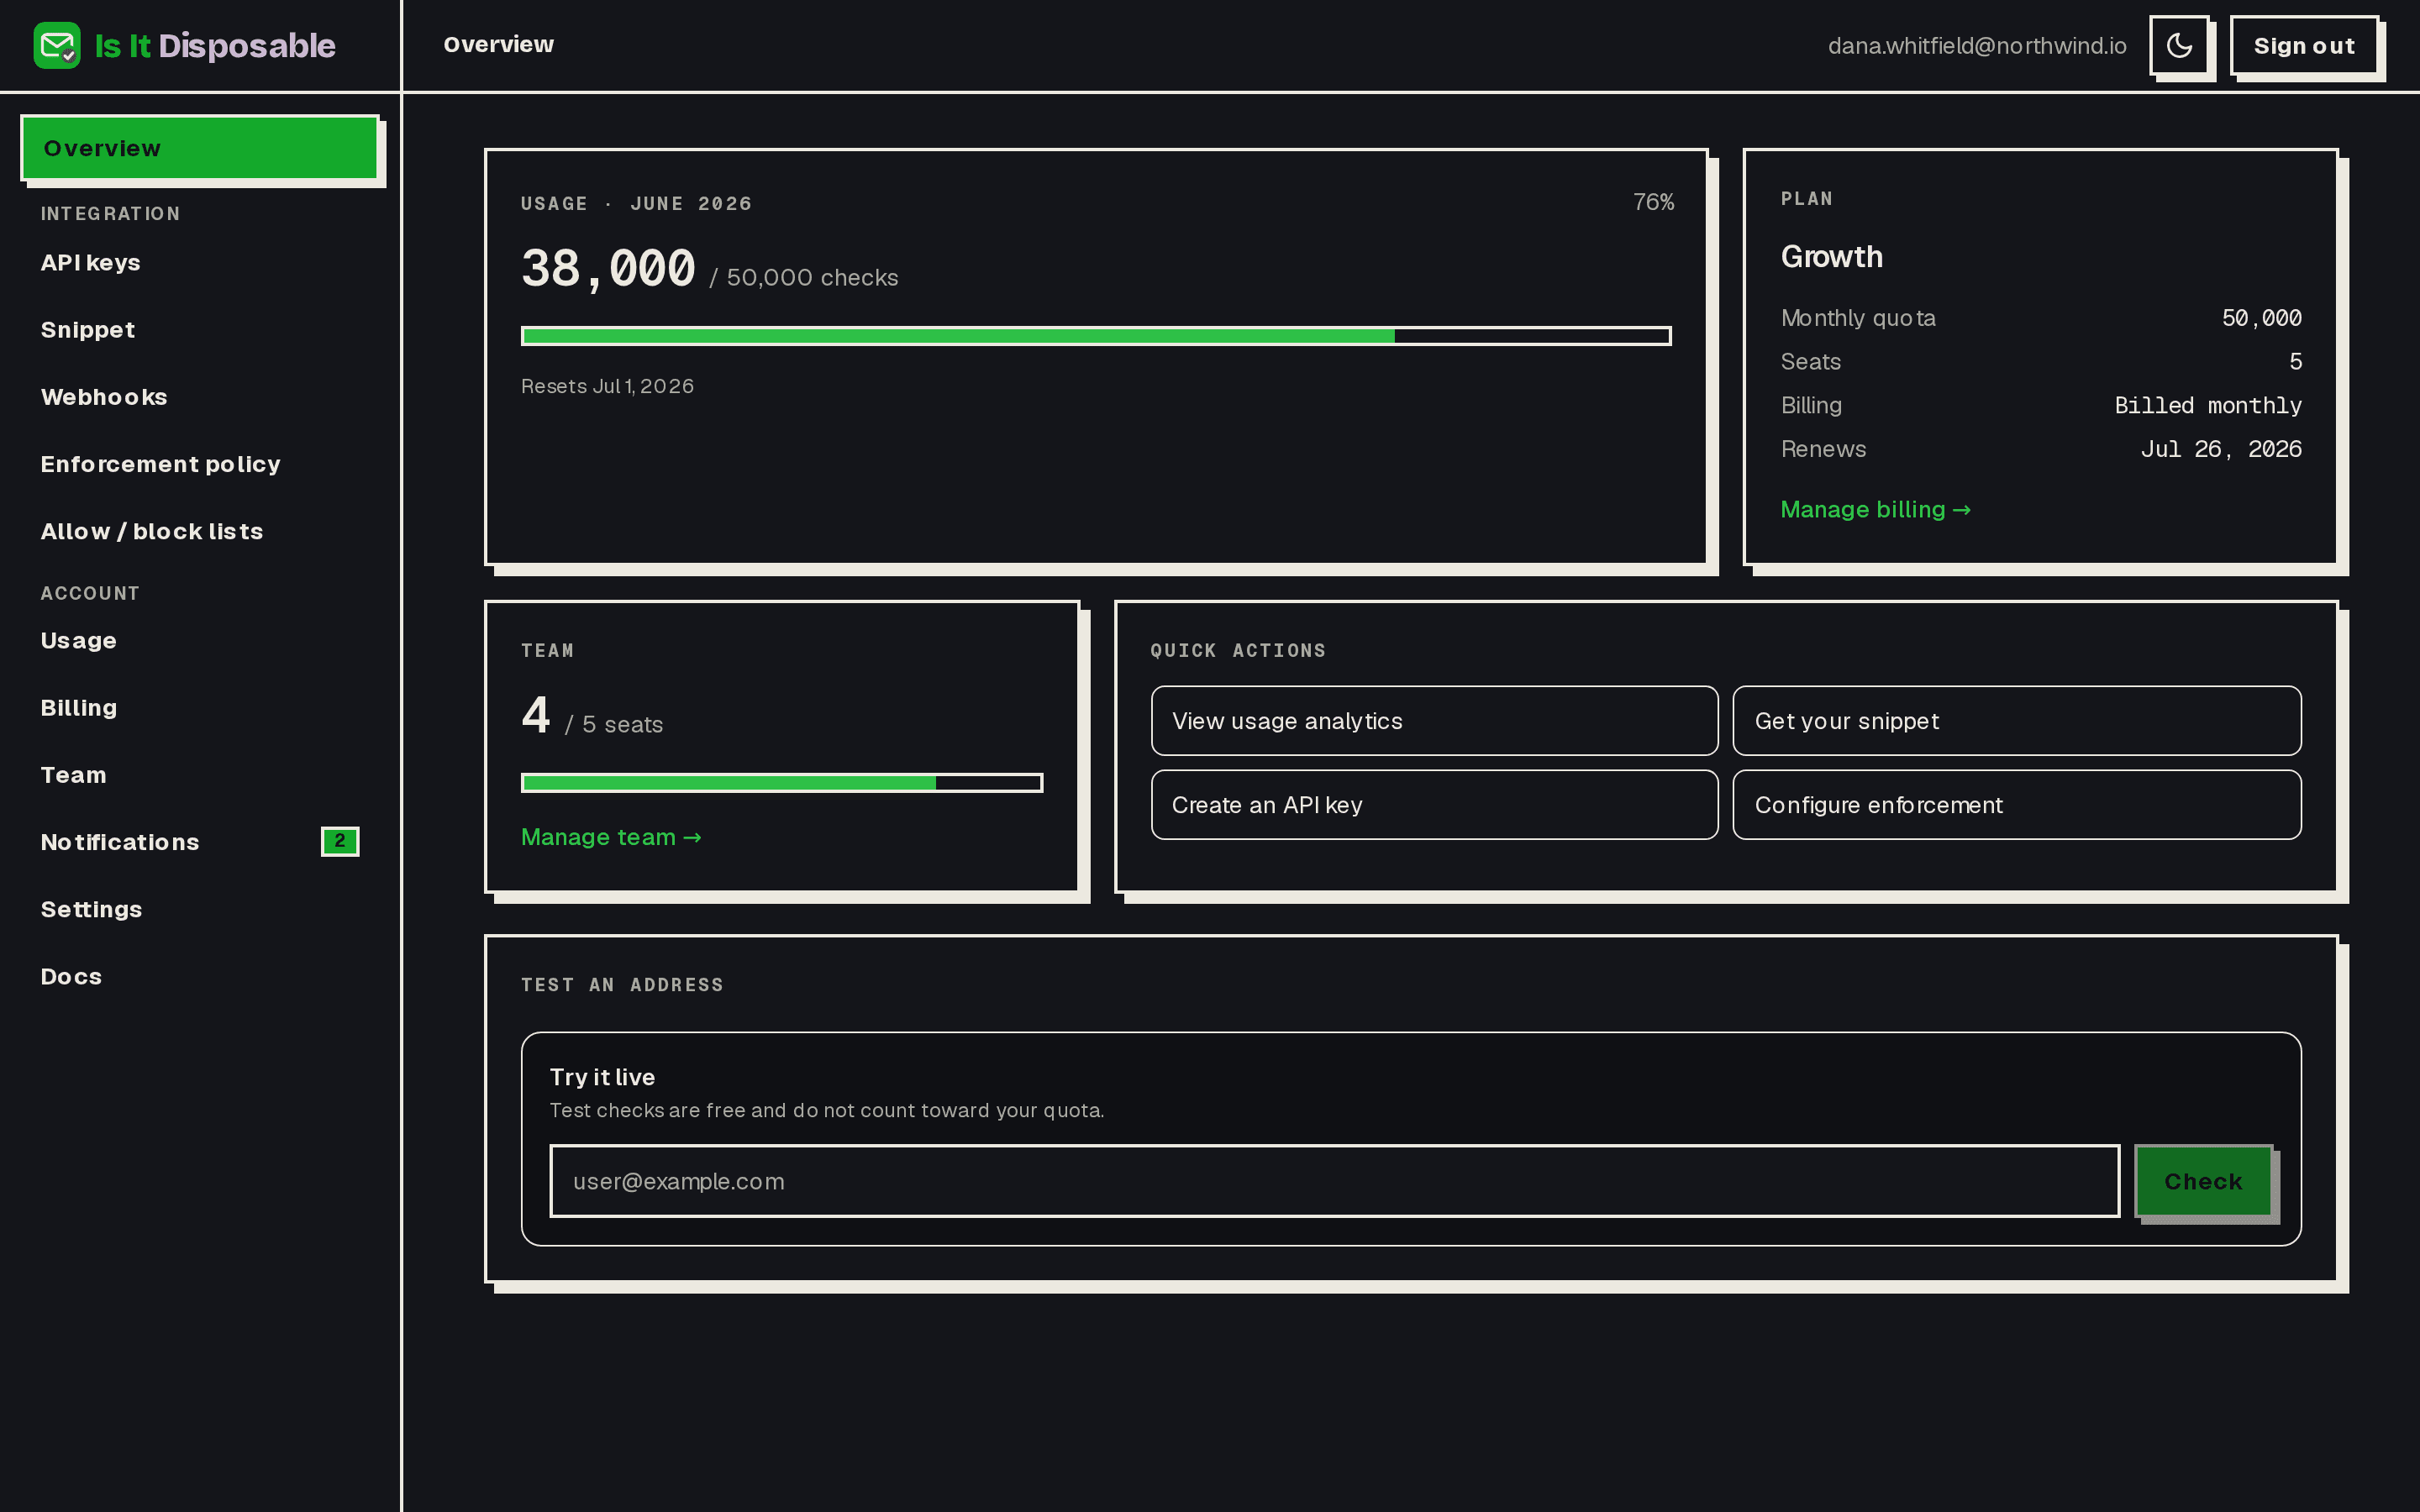This screenshot has height=1512, width=2420.
Task: Click the Try it live heading
Action: [x=602, y=1077]
